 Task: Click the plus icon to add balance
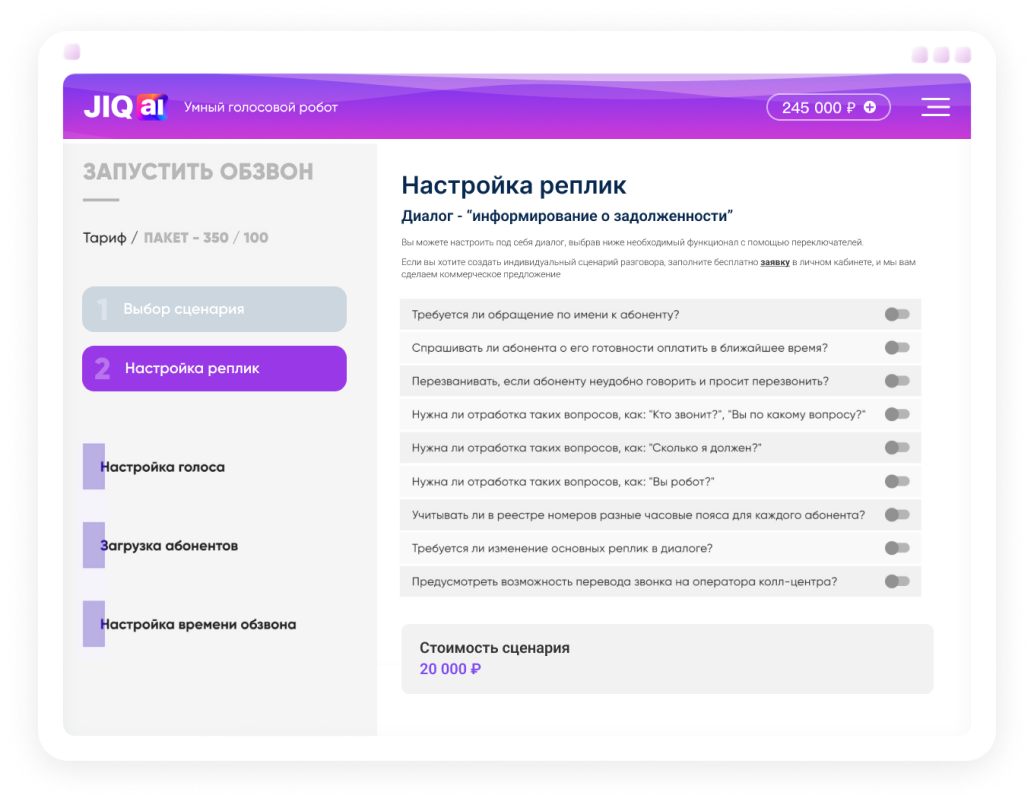(870, 107)
